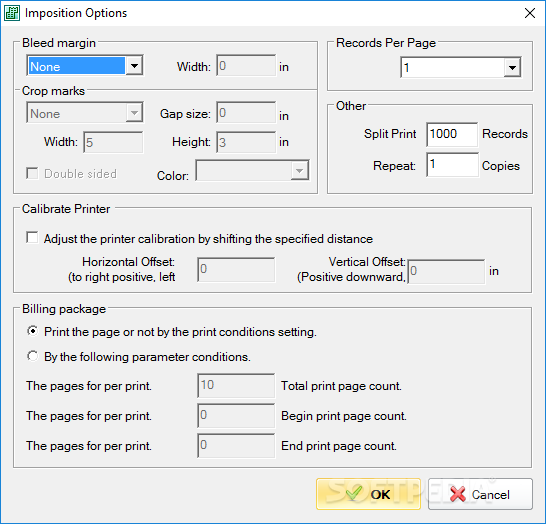Enable Adjust the printer calibration checkbox
The width and height of the screenshot is (546, 524).
(32, 238)
